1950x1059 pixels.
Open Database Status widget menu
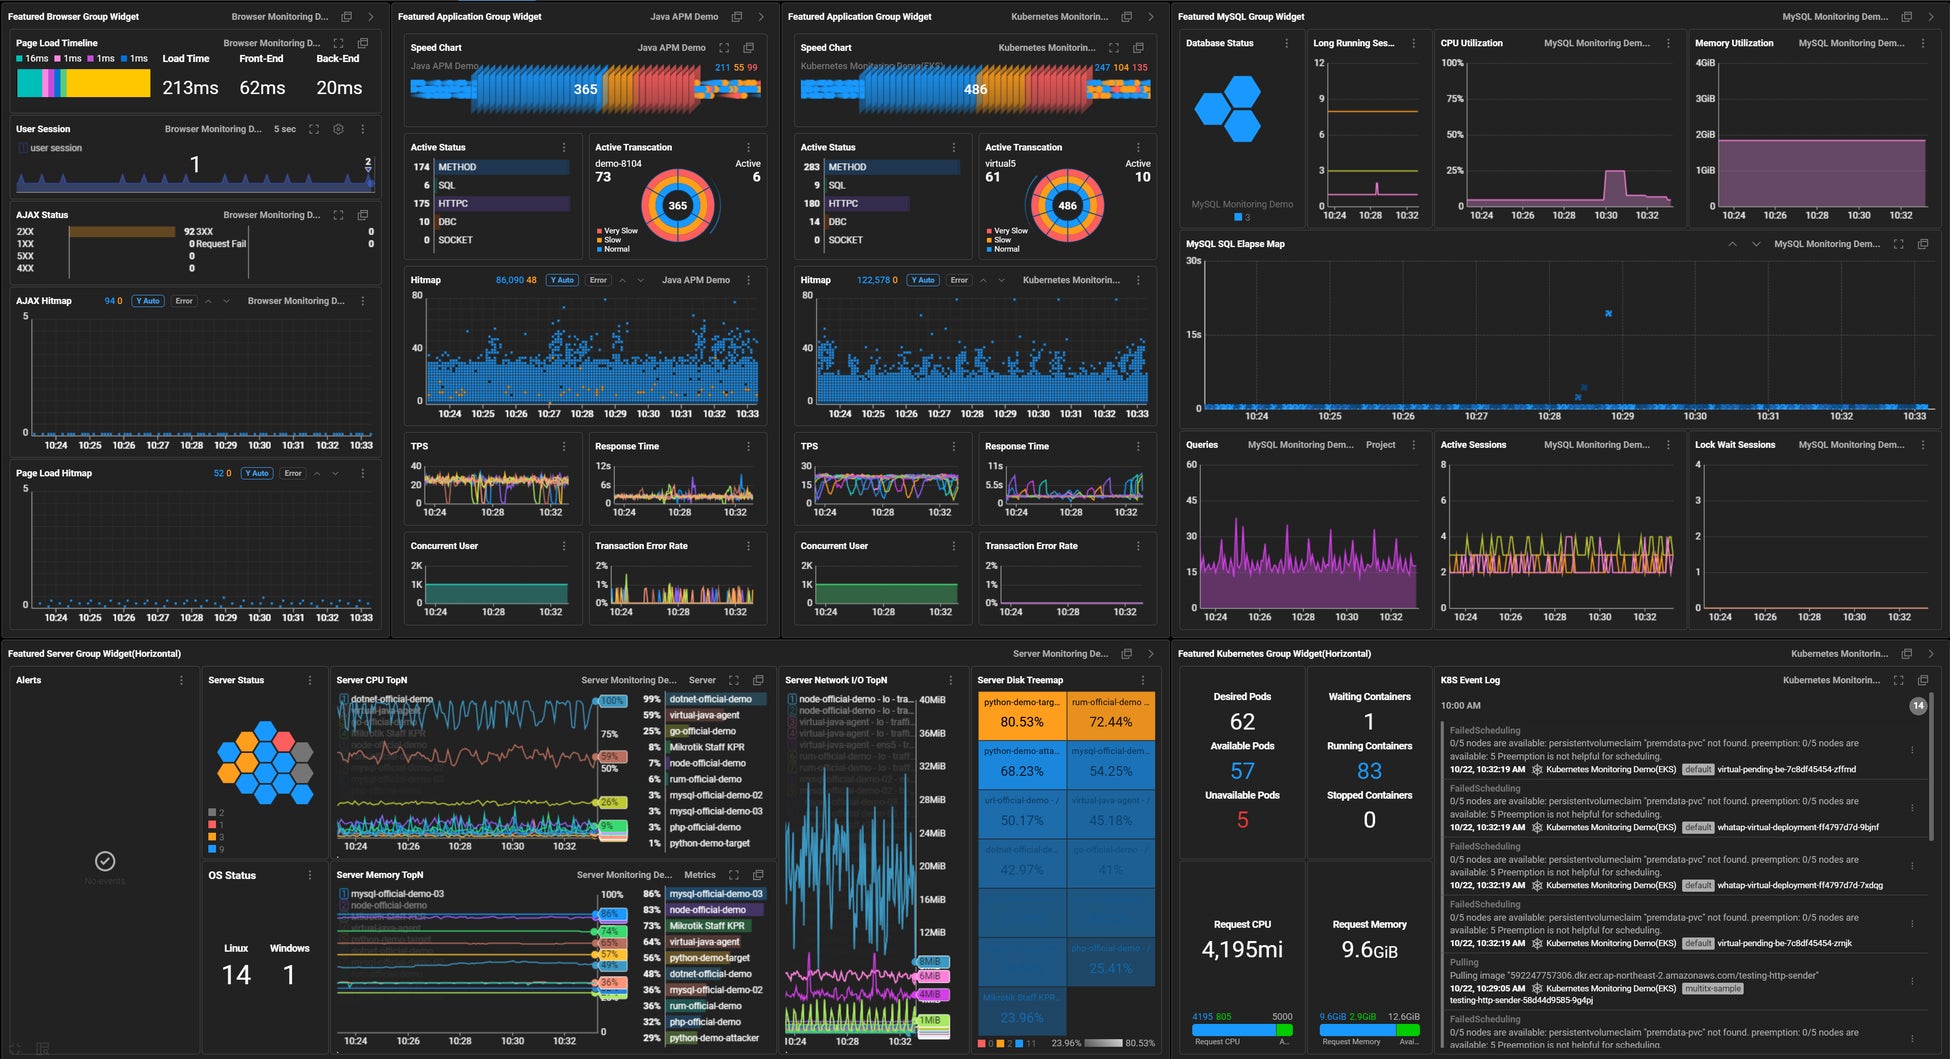tap(1285, 43)
